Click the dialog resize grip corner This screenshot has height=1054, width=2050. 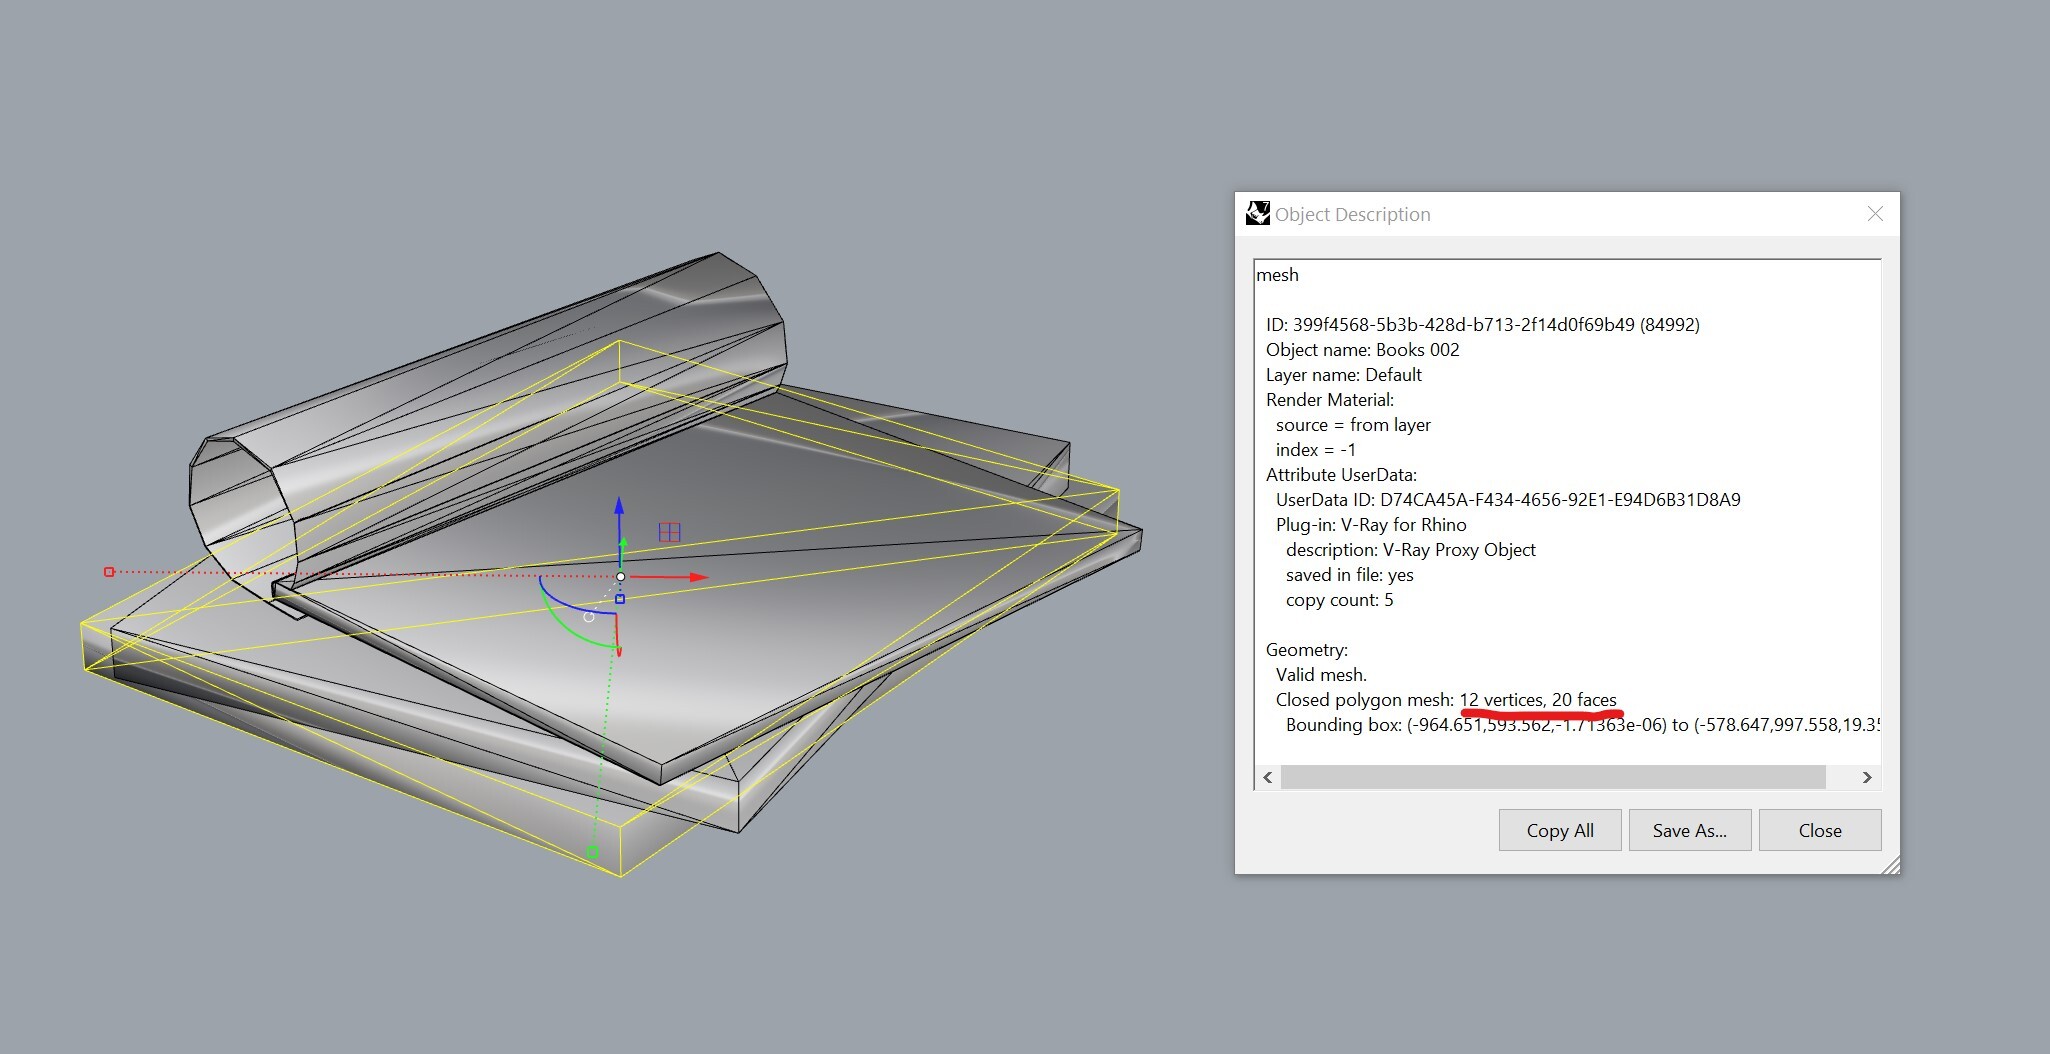(1890, 865)
